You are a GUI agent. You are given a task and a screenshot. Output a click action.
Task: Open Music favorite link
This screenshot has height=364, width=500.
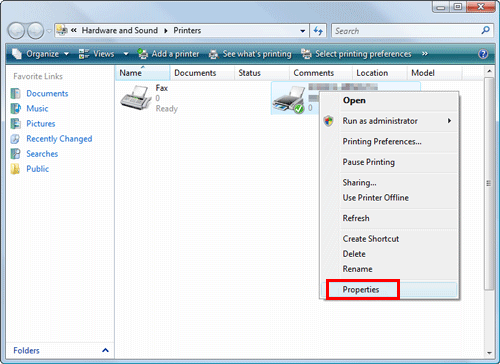(x=37, y=109)
